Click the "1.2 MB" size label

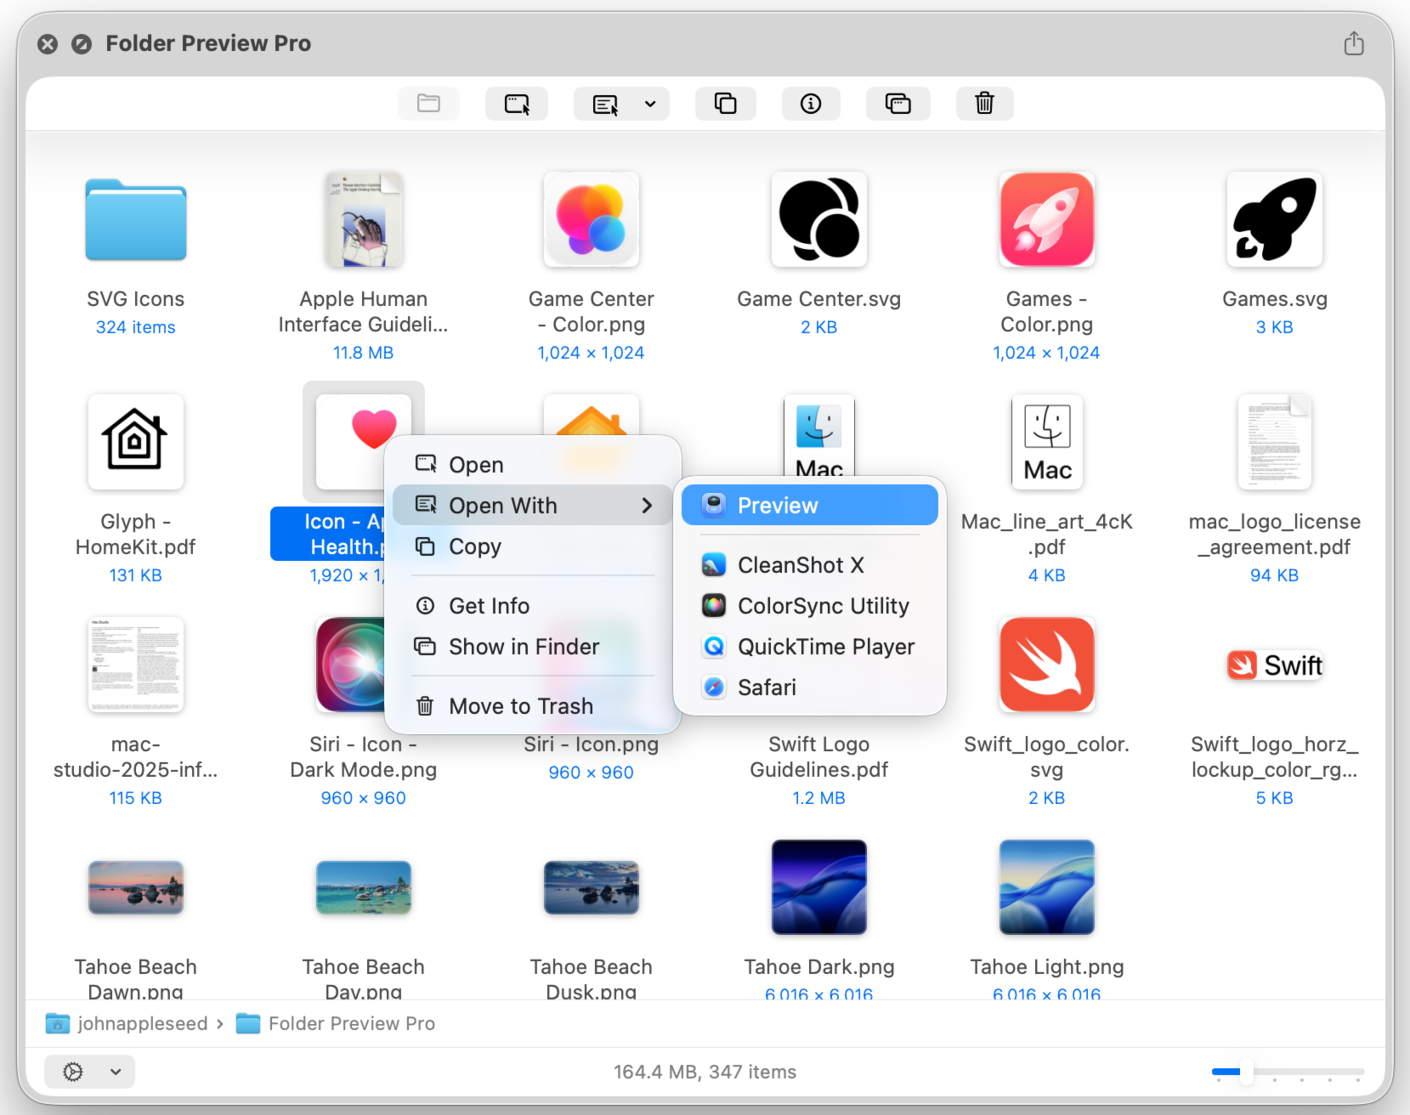819,798
